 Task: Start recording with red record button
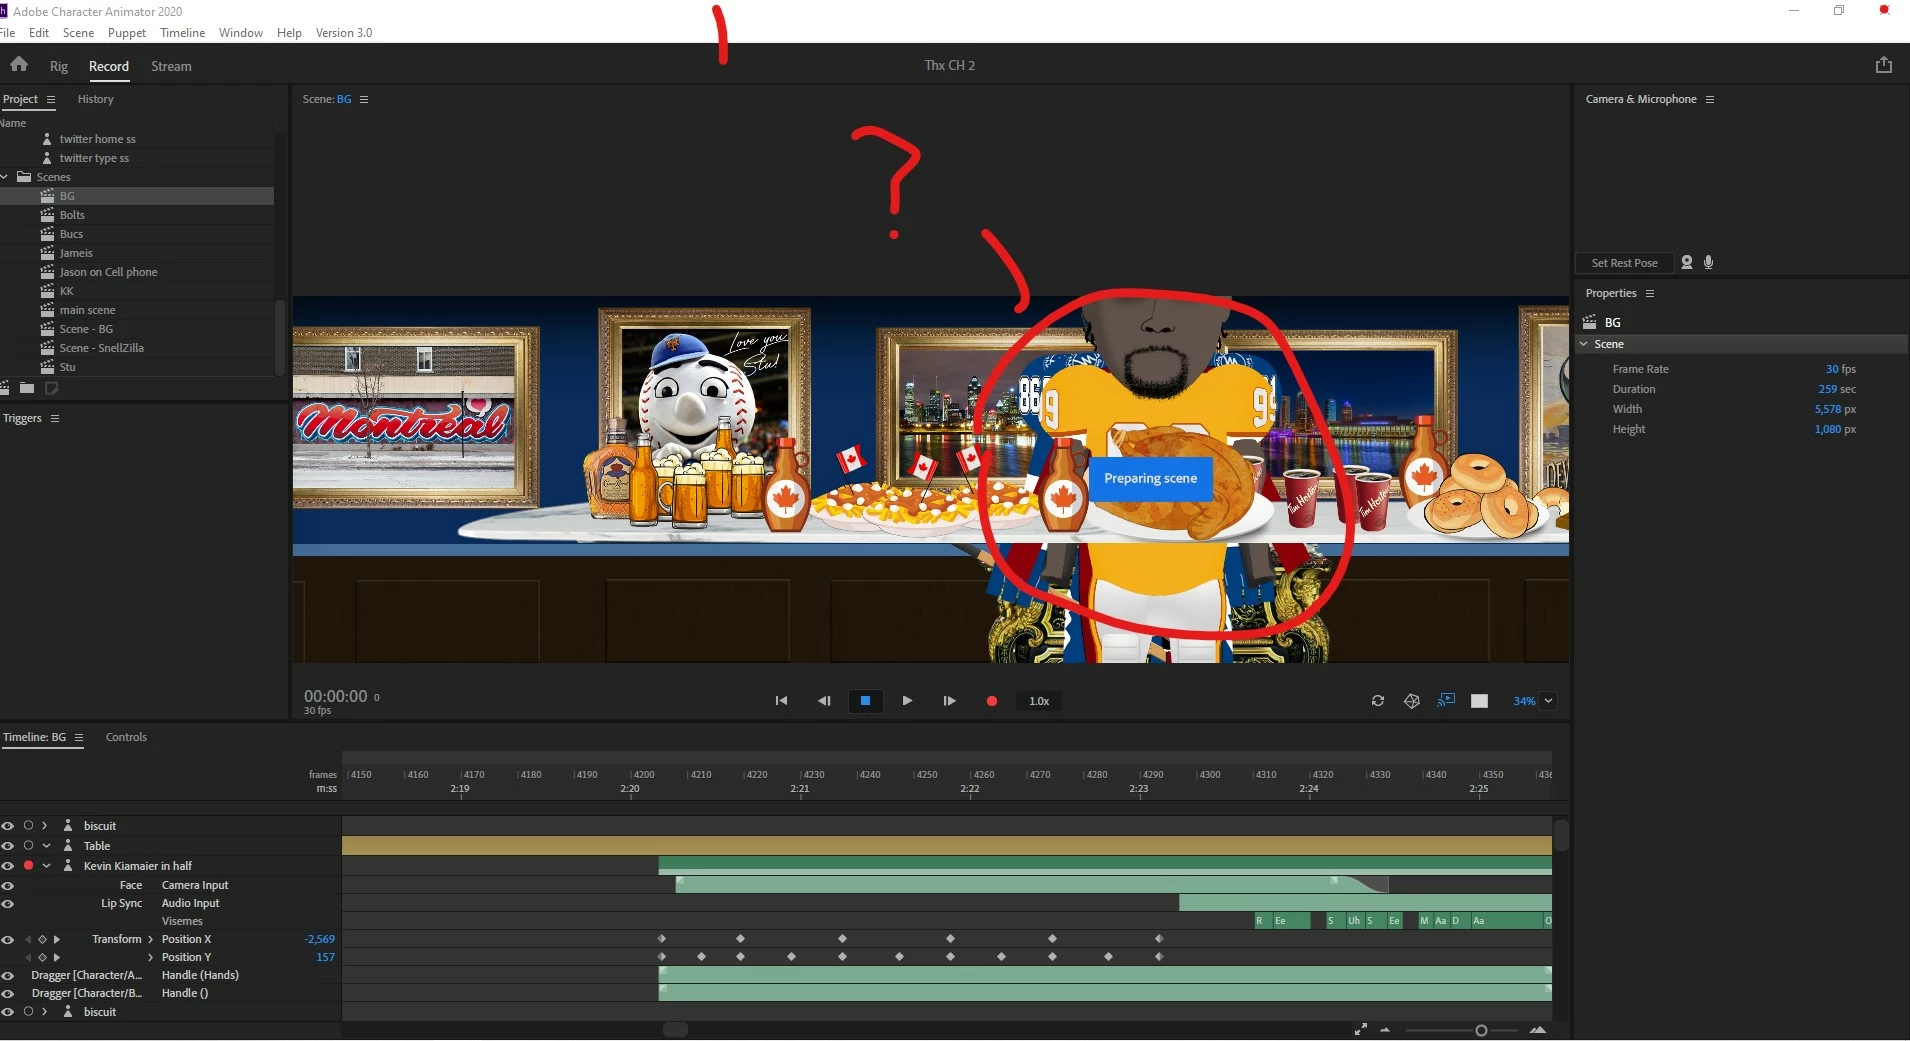pos(992,701)
